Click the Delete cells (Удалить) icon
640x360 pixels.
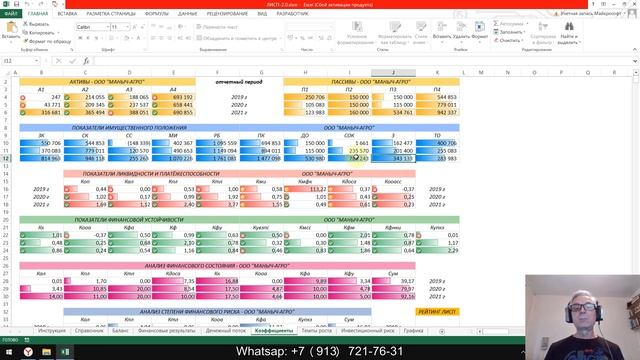[461, 27]
